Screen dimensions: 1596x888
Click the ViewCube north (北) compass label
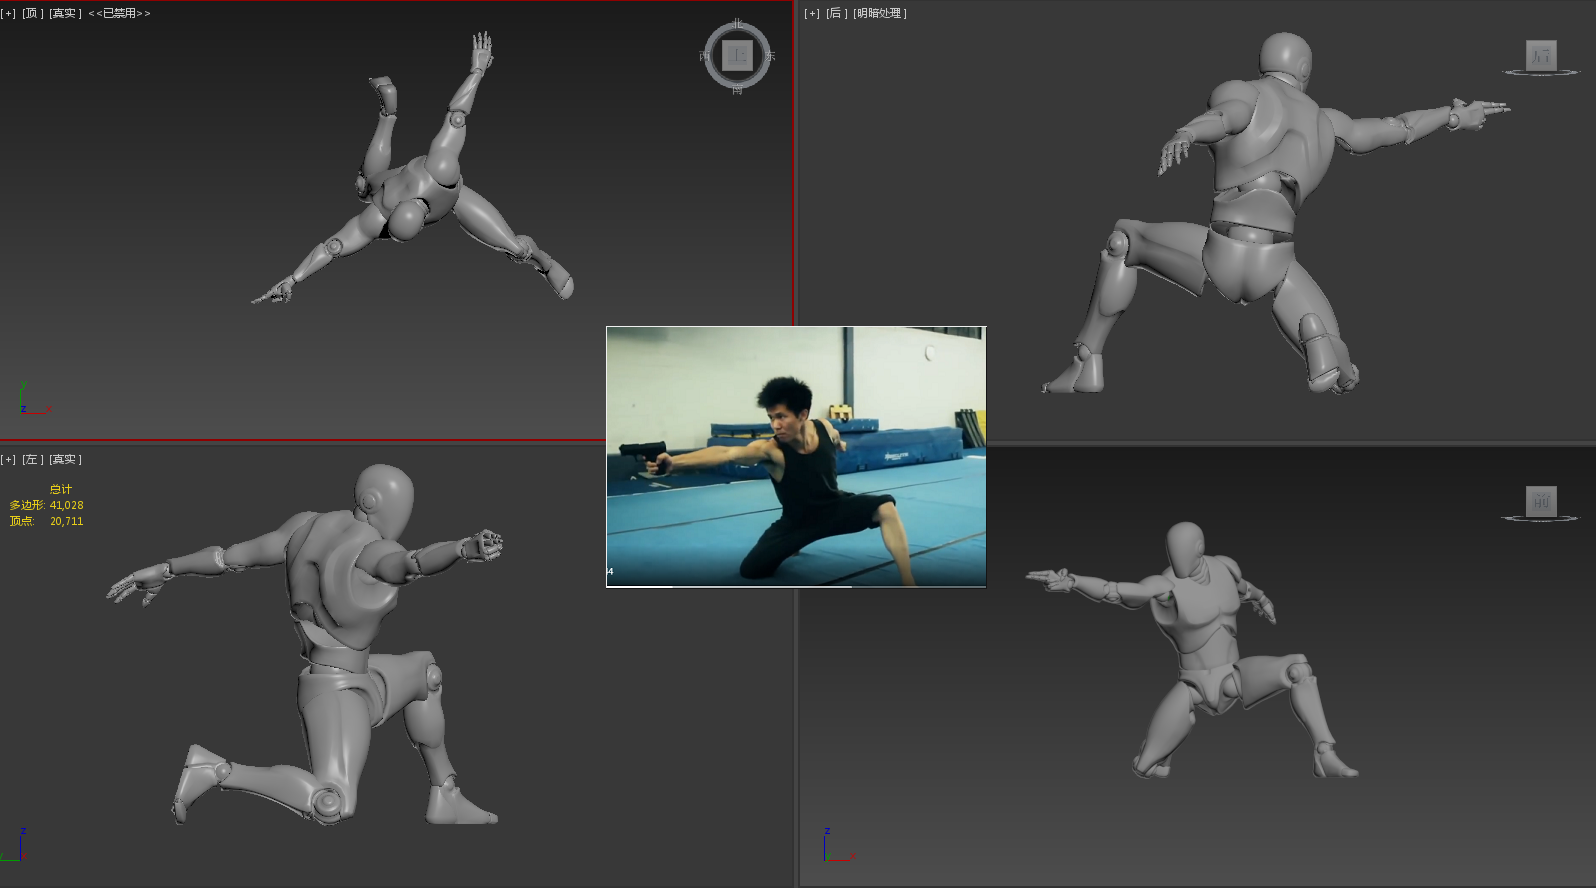point(737,23)
